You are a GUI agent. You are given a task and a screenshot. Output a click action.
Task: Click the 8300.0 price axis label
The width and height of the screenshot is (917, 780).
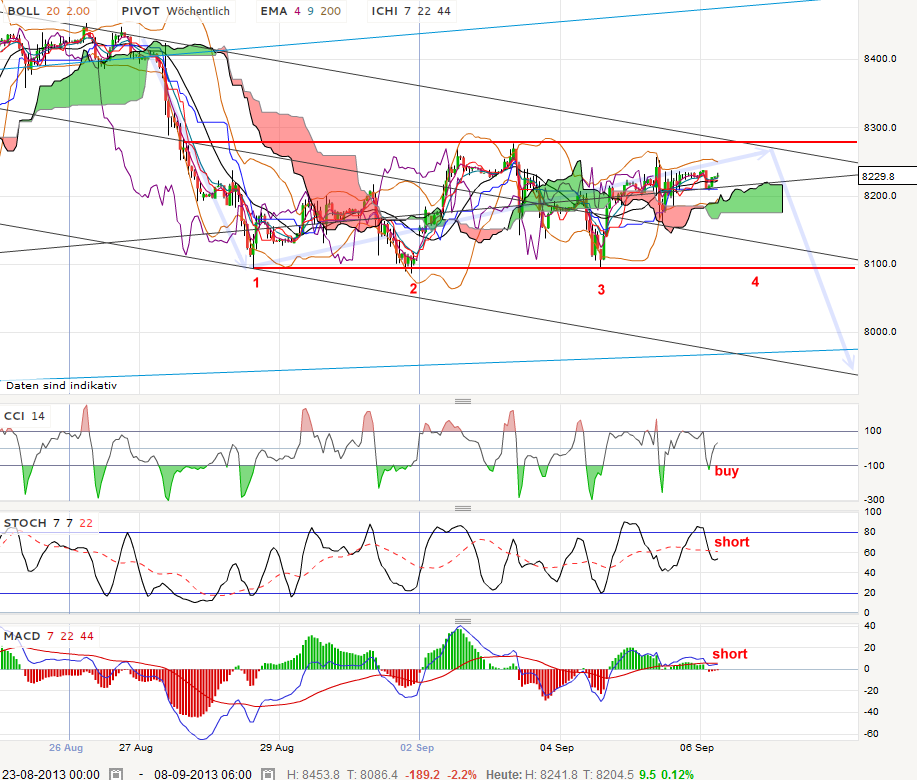point(880,127)
